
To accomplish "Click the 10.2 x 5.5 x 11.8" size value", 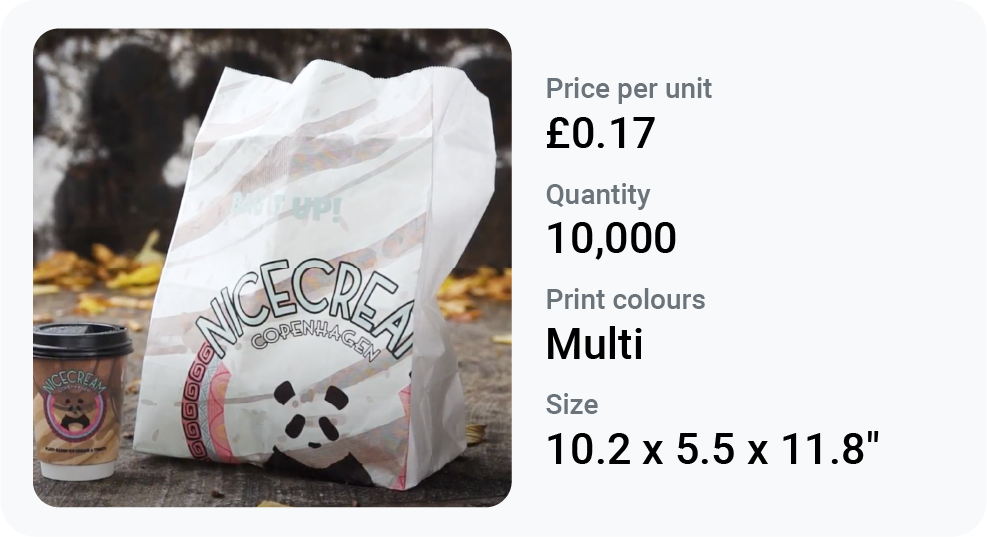I will pos(712,449).
